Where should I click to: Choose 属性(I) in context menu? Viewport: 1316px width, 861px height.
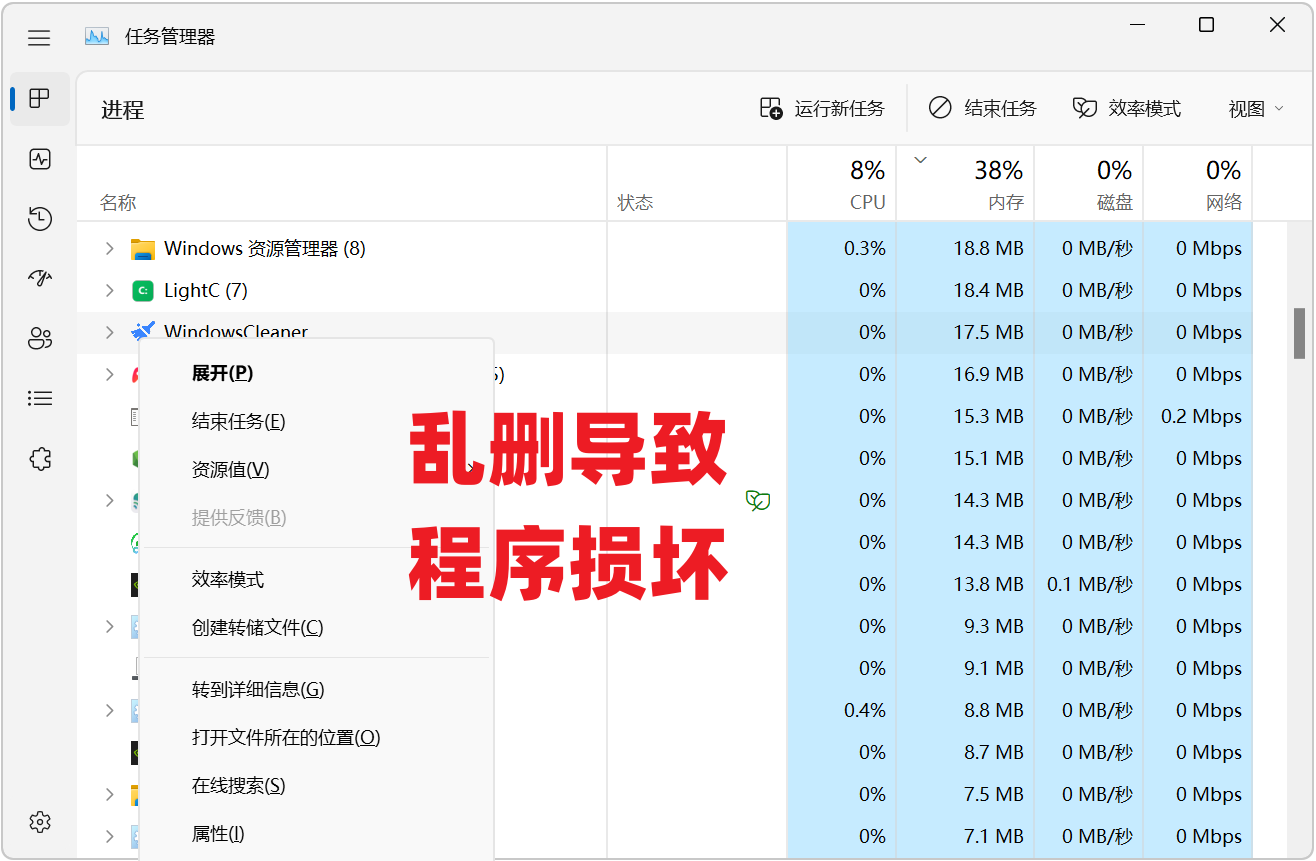tap(316, 833)
